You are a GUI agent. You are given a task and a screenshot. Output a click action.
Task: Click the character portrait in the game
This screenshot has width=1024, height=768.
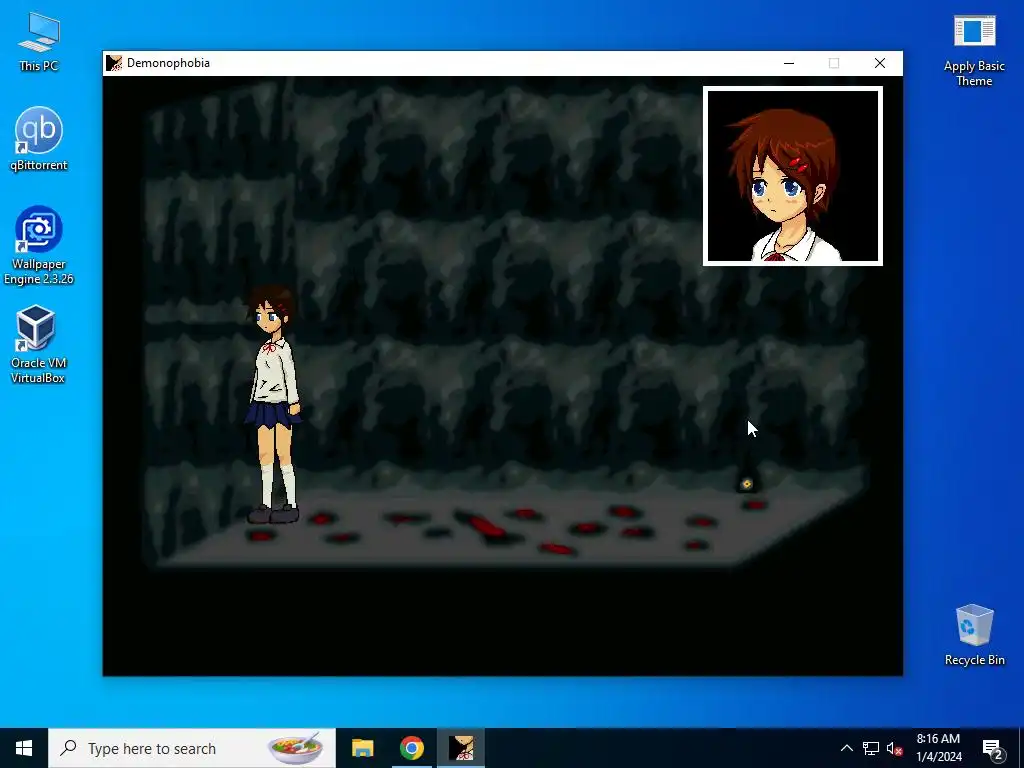[793, 176]
